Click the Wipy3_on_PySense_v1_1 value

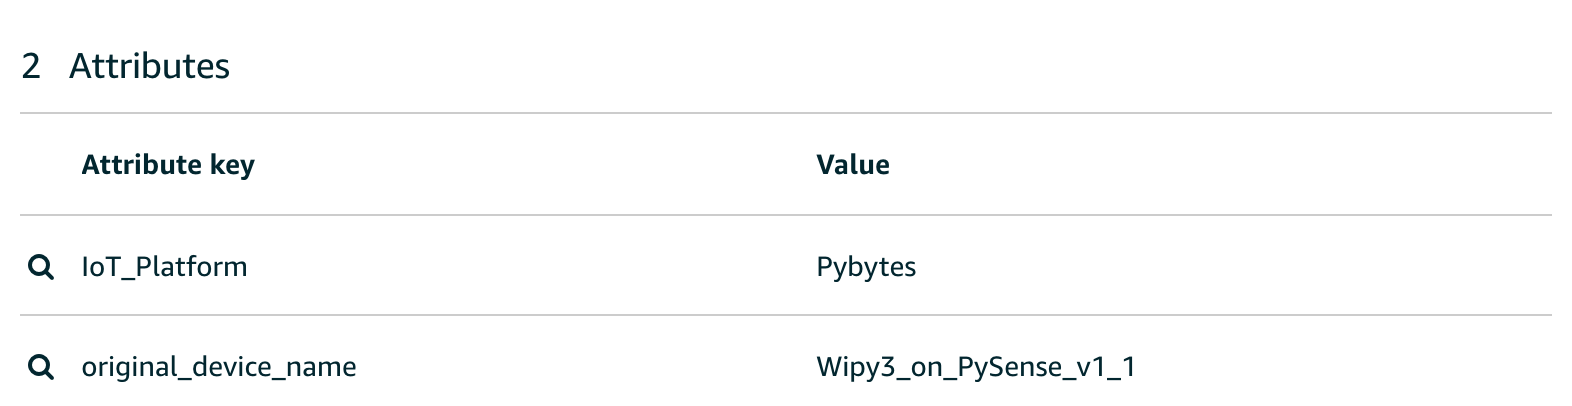click(x=976, y=367)
